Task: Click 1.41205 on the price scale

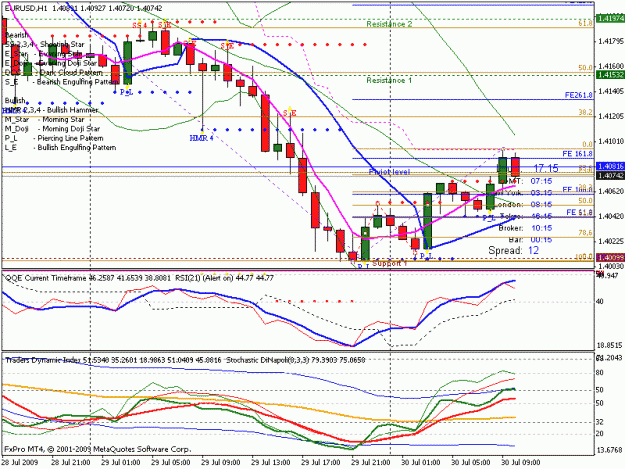Action: [x=611, y=116]
